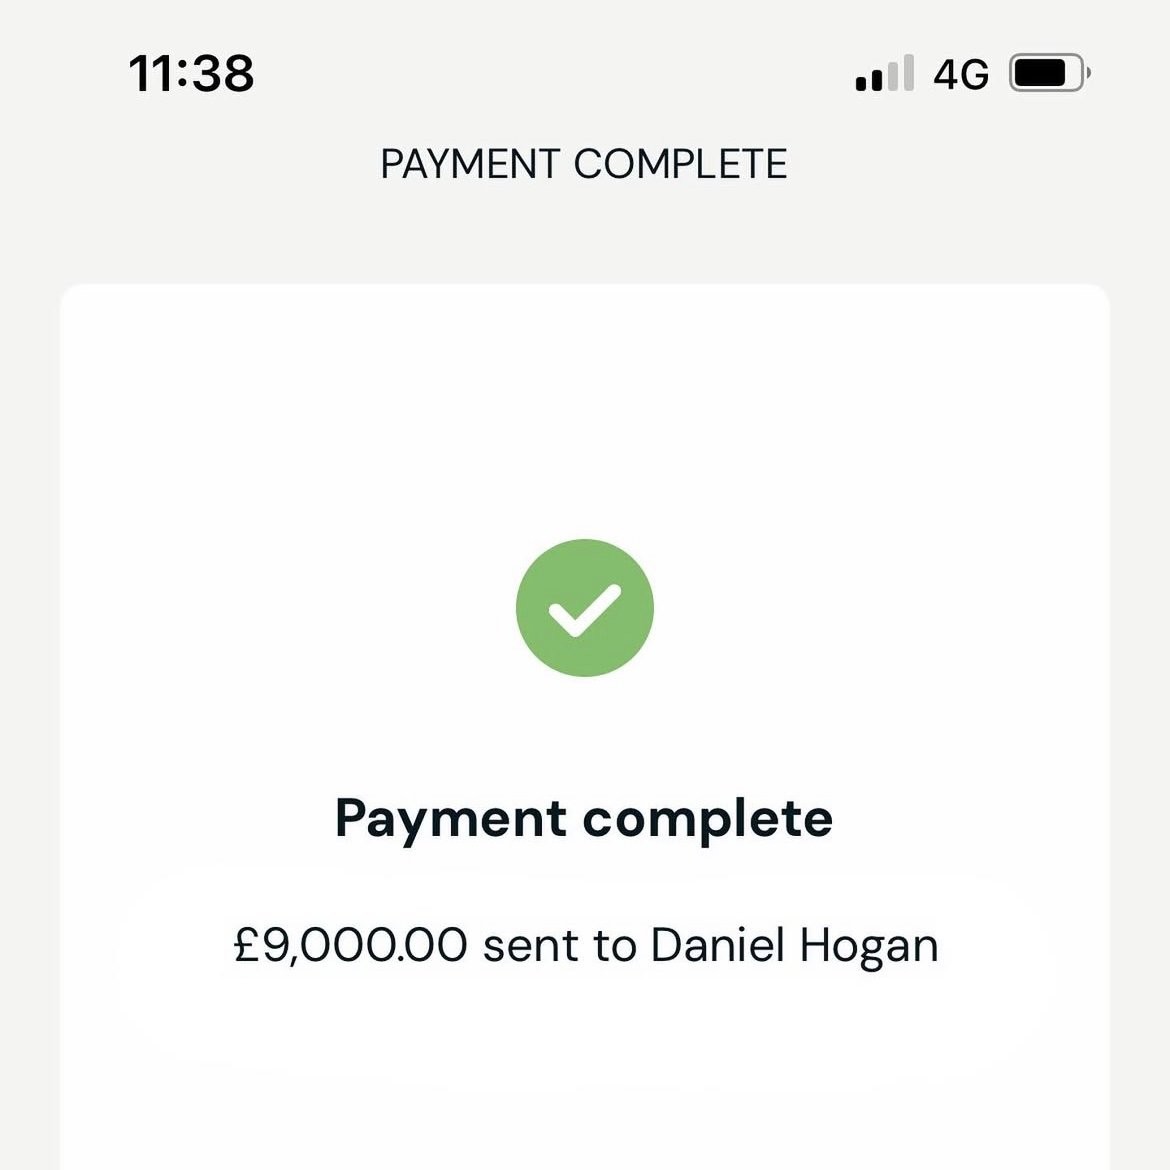Tap the minute digits 38 in the clock
This screenshot has height=1170, width=1170.
(223, 74)
